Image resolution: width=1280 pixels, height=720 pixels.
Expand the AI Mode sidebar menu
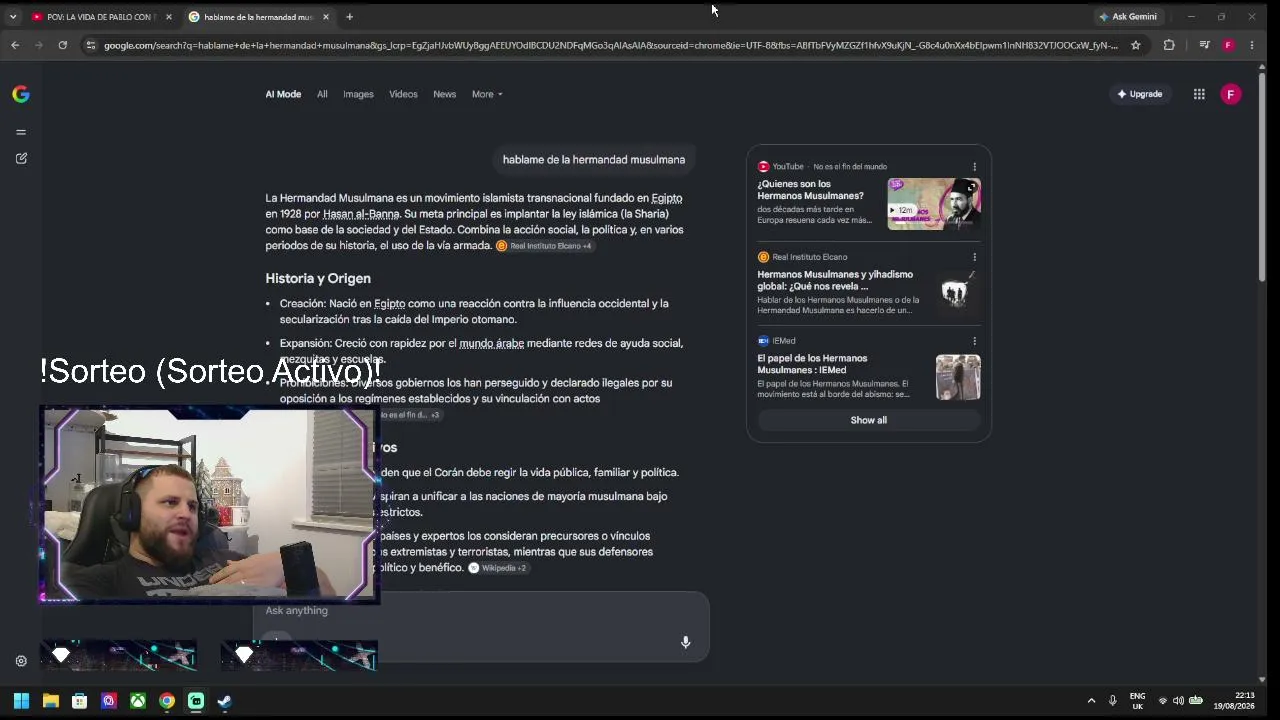pos(21,132)
